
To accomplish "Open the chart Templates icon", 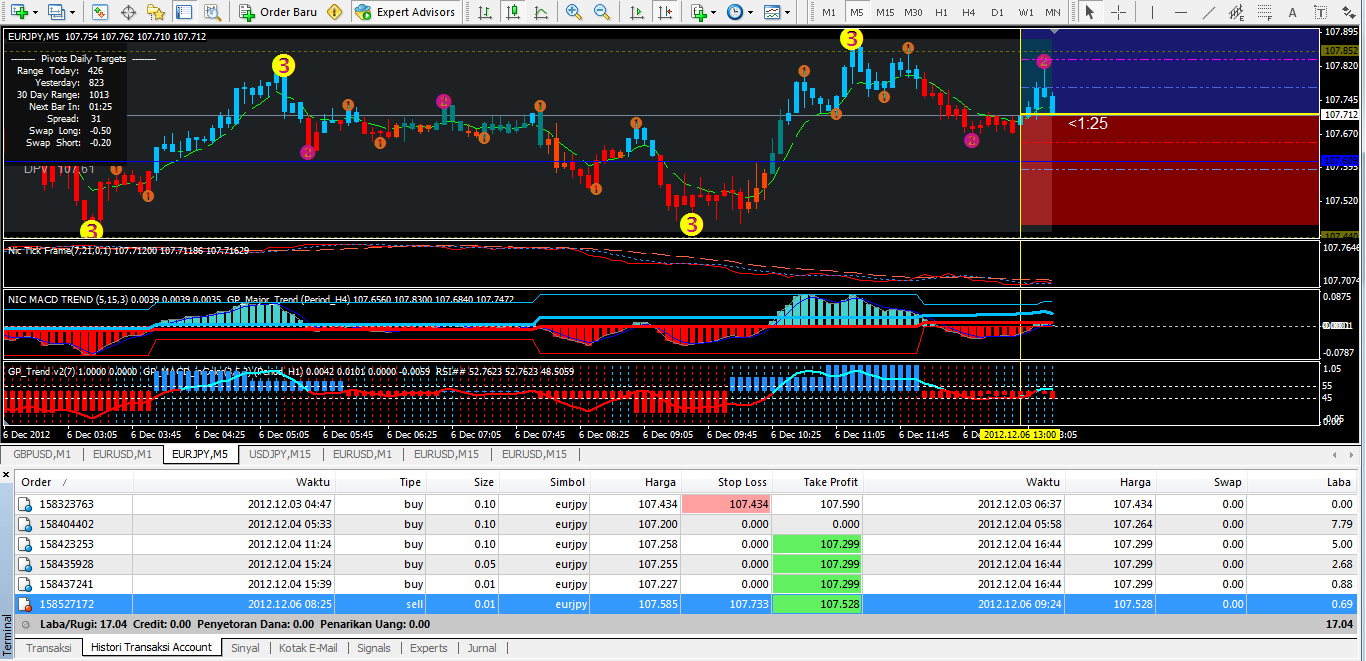I will [772, 12].
